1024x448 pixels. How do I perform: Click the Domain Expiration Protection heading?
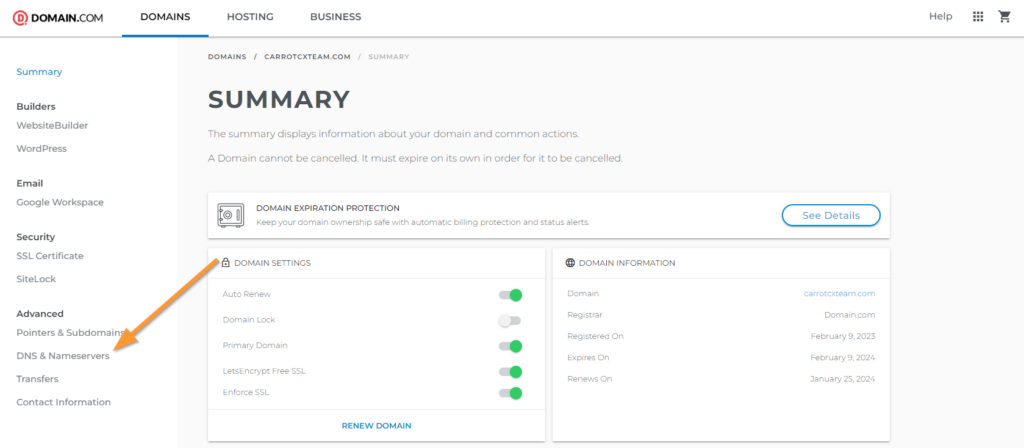pos(327,208)
